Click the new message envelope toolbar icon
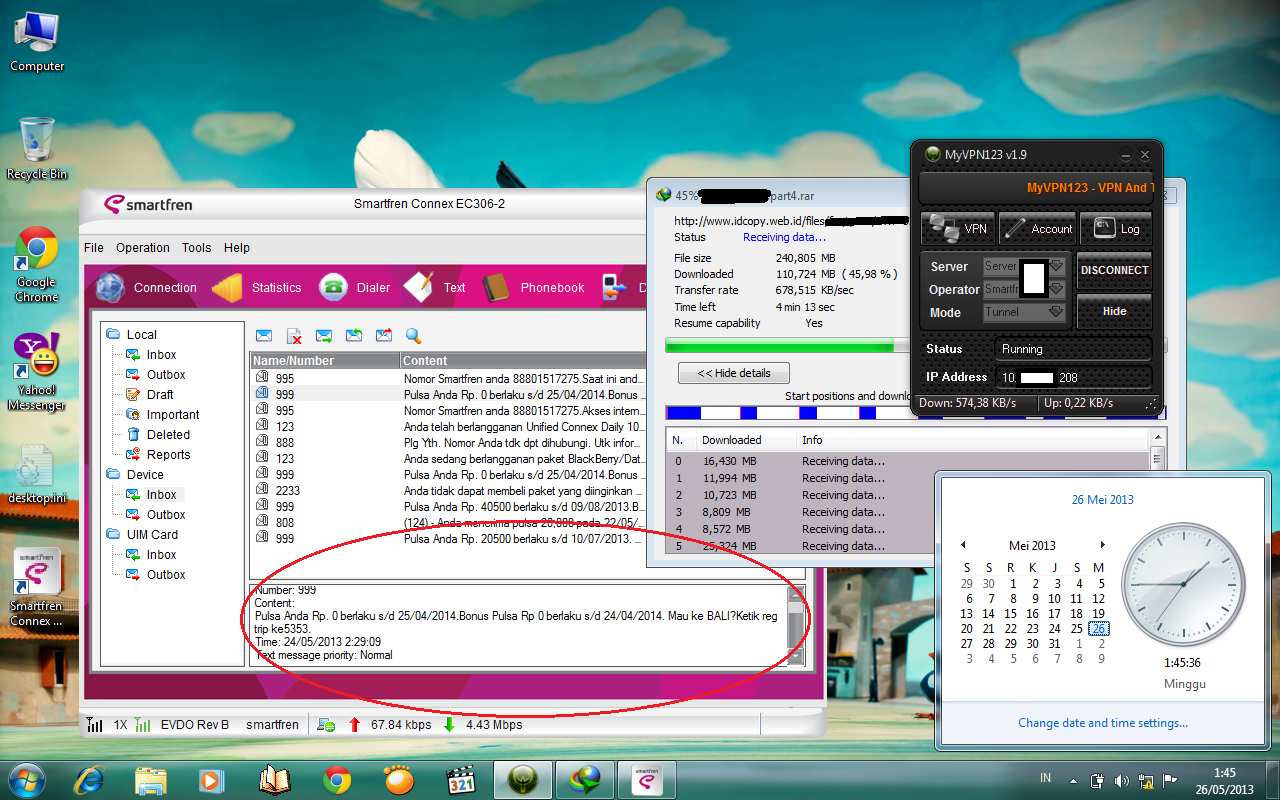 [264, 336]
